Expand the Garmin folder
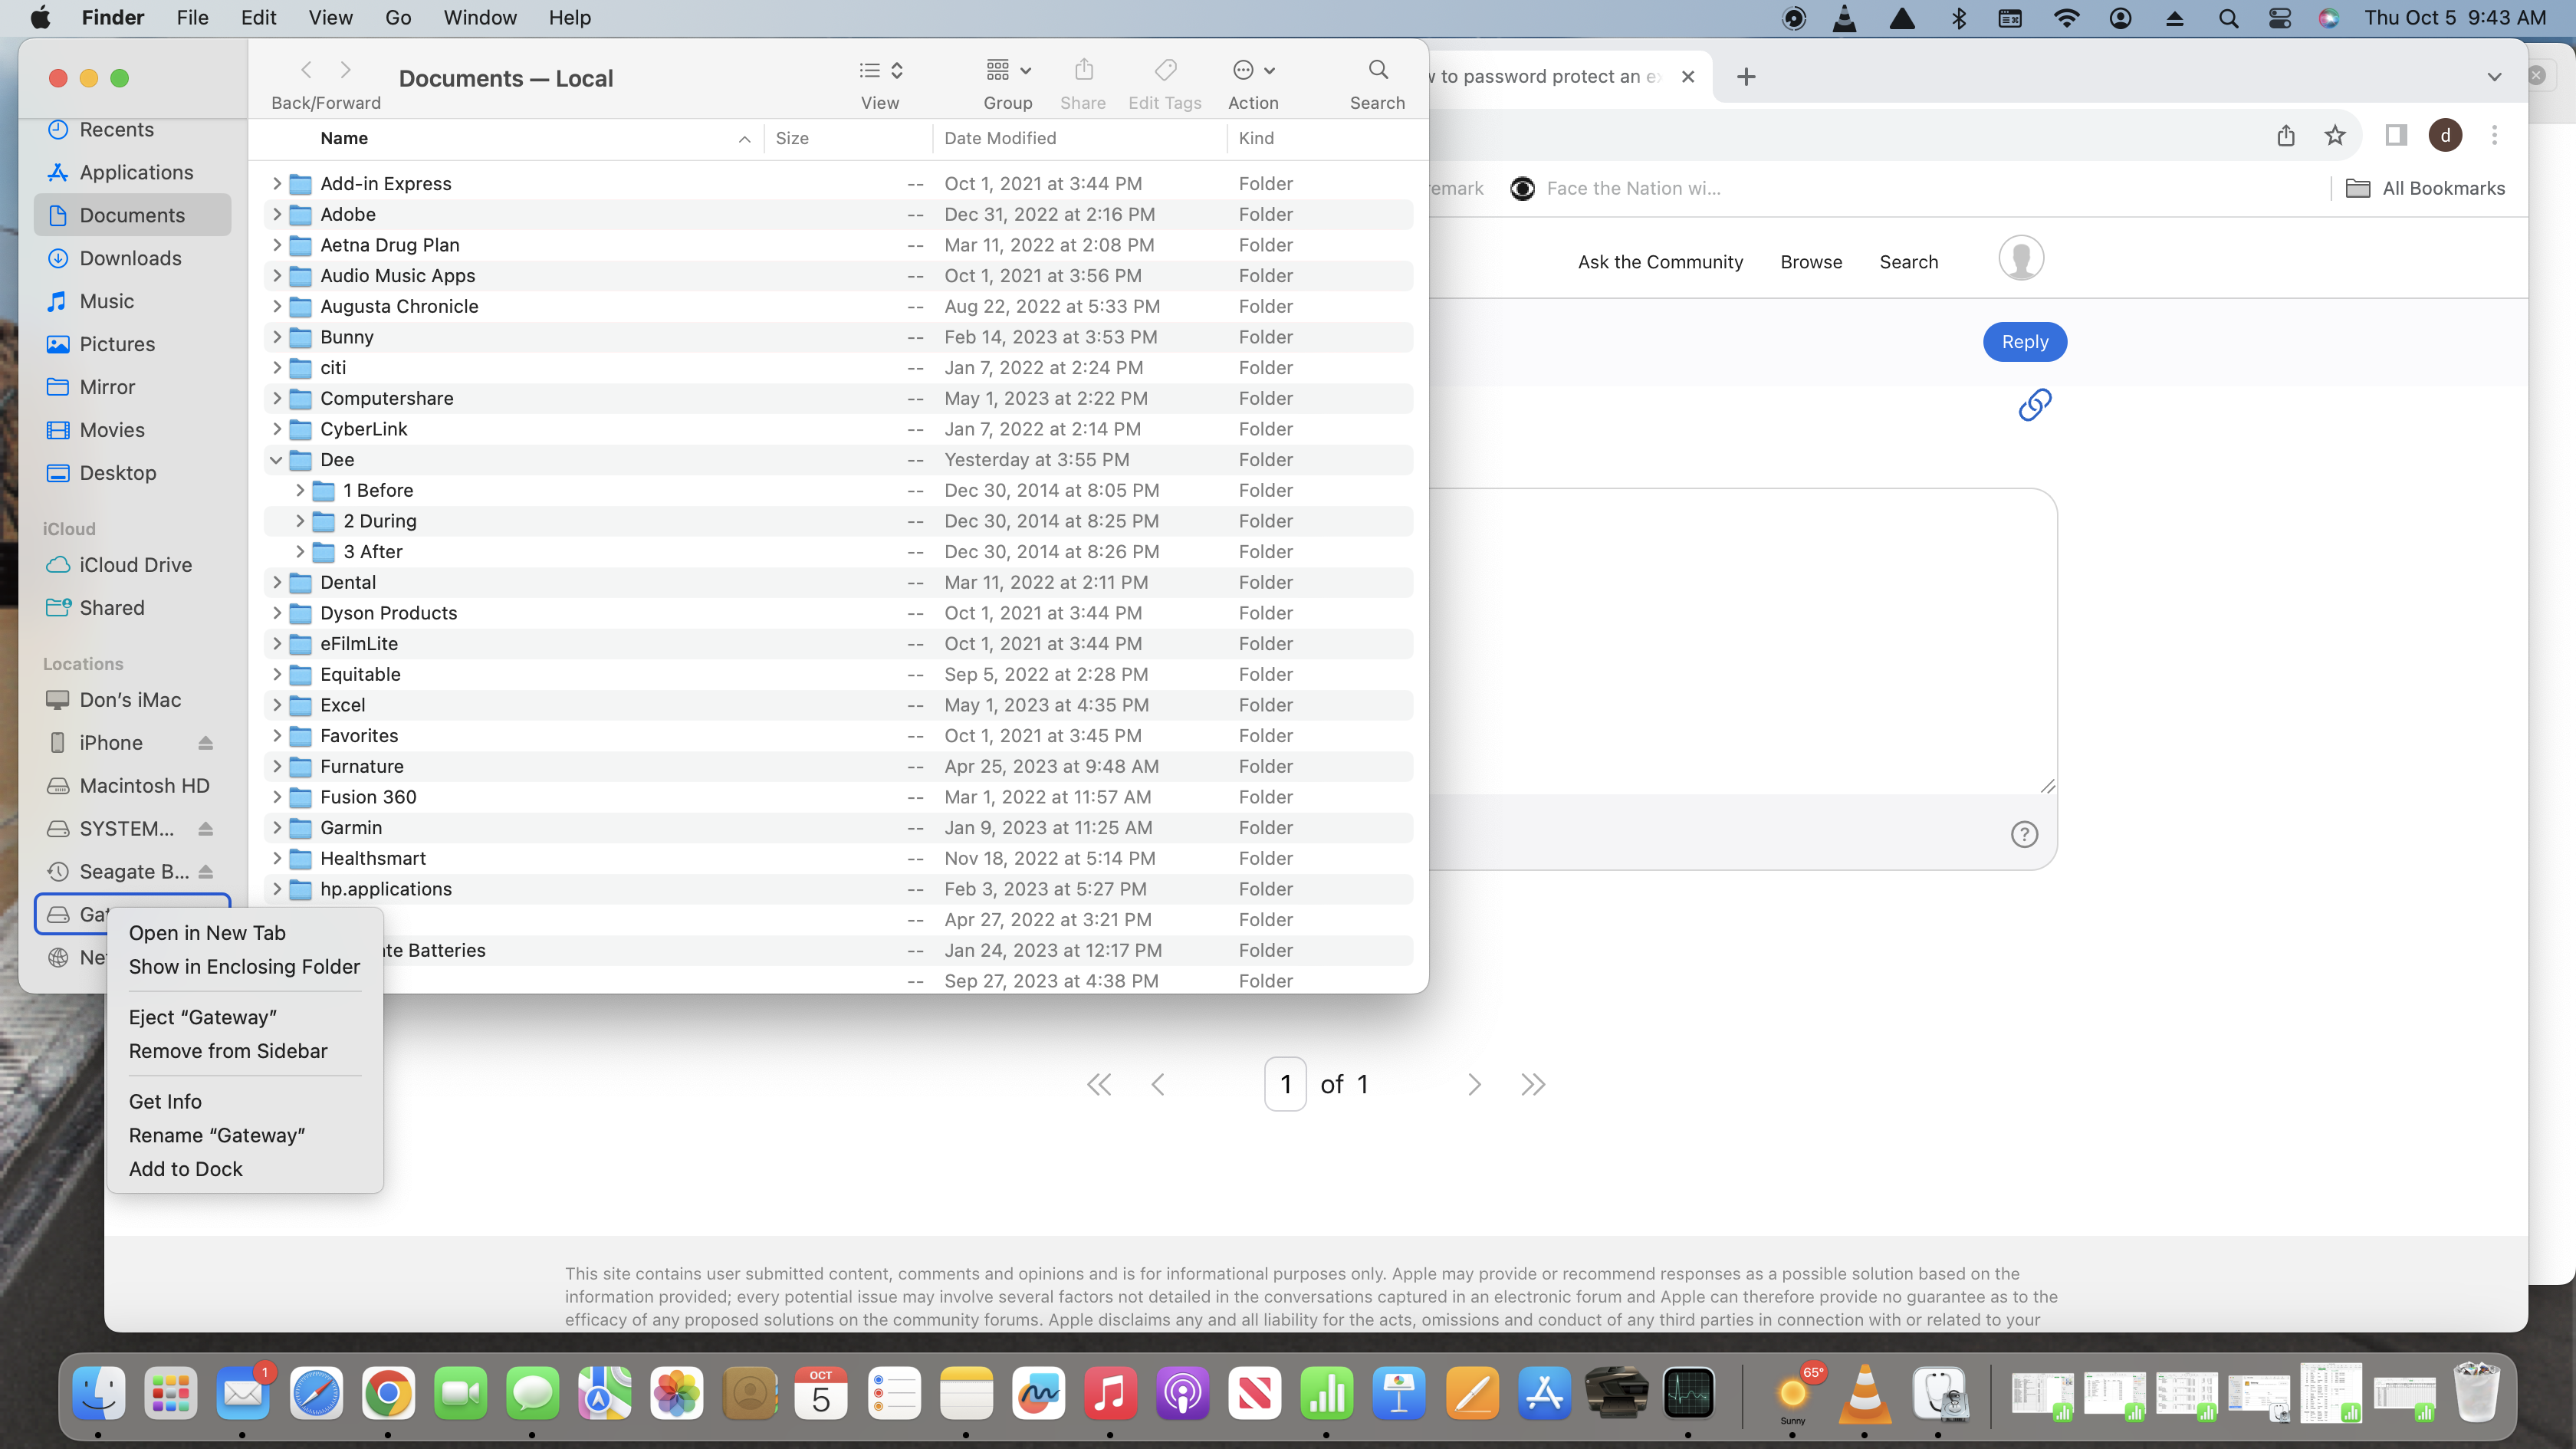Image resolution: width=2576 pixels, height=1449 pixels. (x=276, y=828)
